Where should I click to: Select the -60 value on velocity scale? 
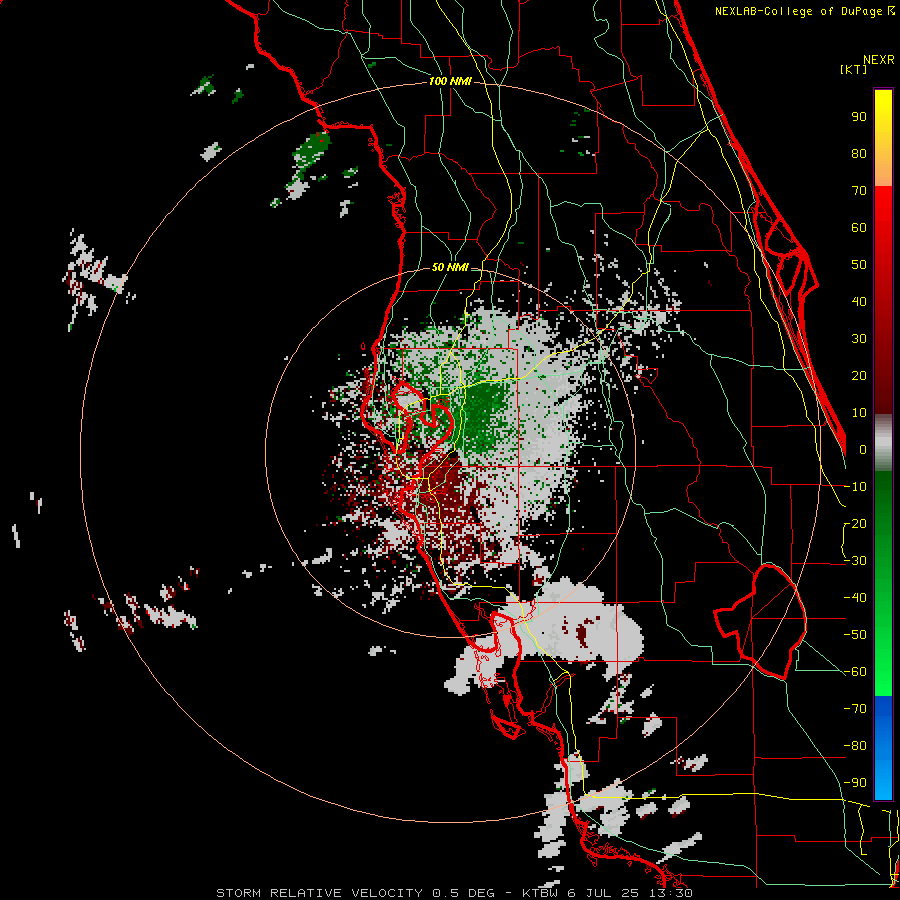[x=855, y=672]
